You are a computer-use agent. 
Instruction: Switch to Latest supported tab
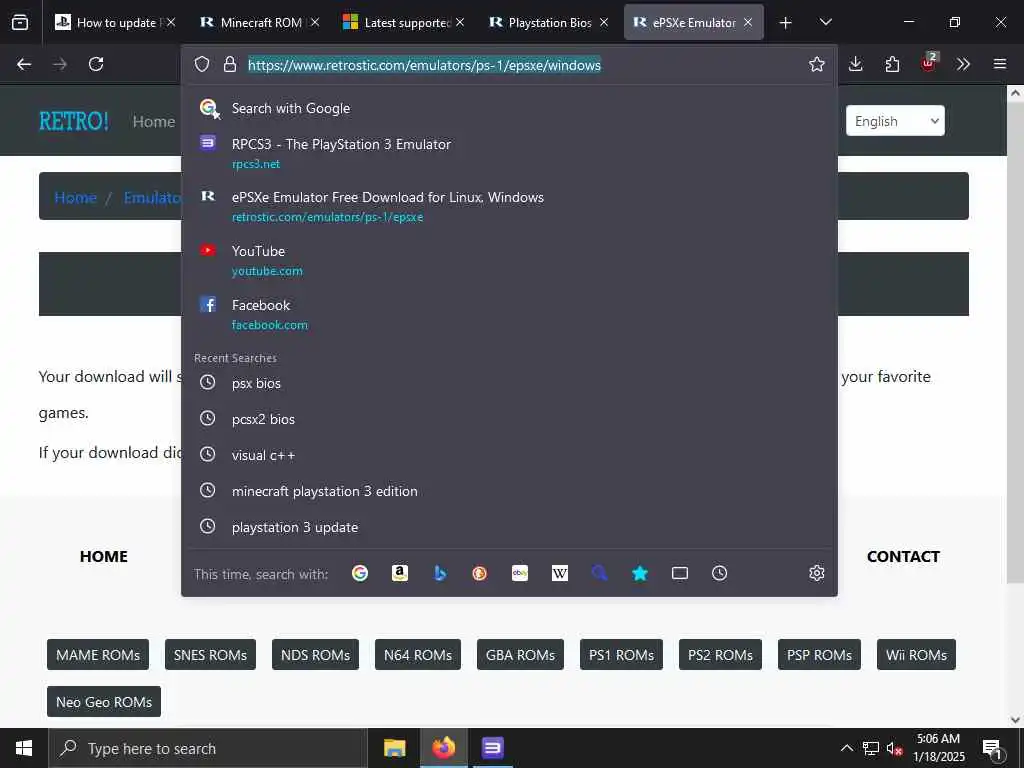point(404,23)
